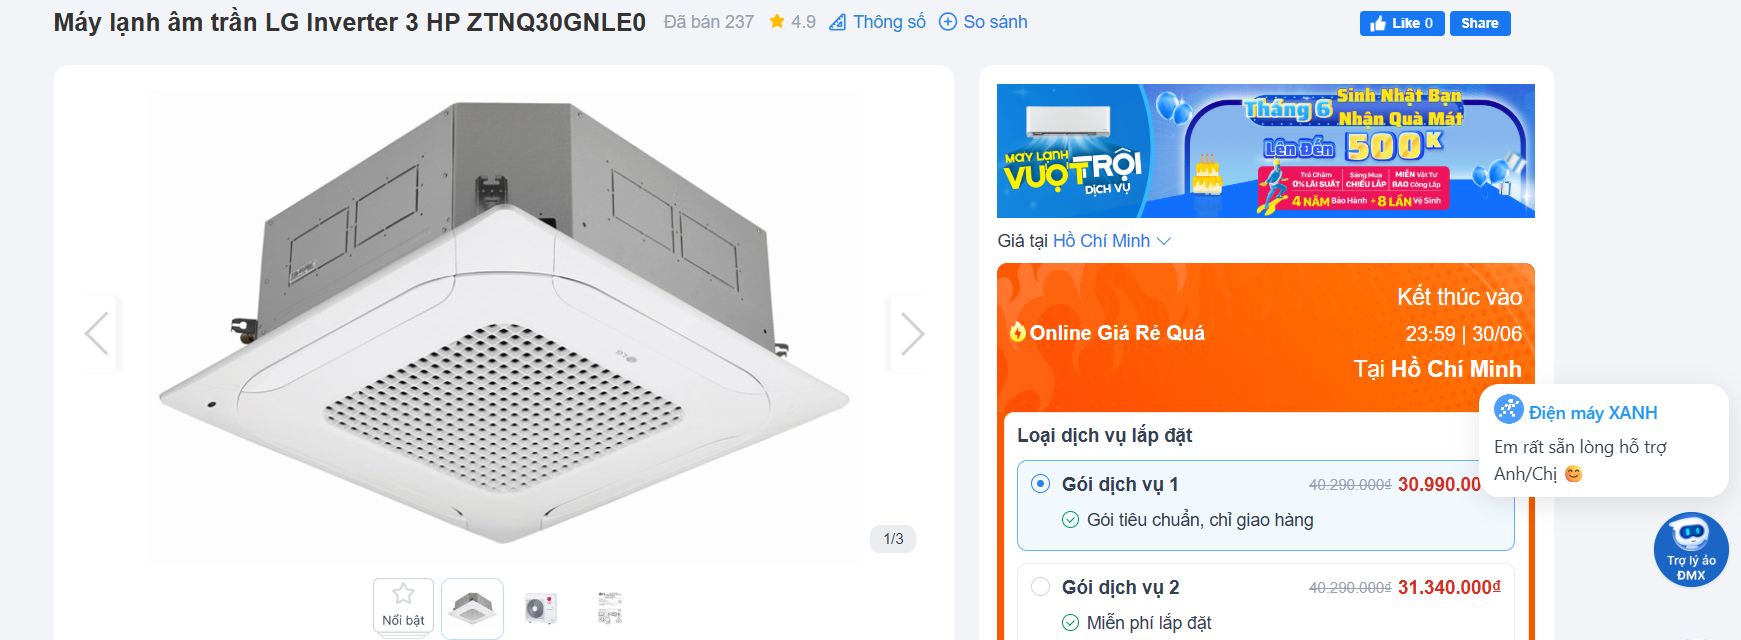The height and width of the screenshot is (640, 1741).
Task: Open the Trợ lý ảo ĐMX assistant icon
Action: tap(1691, 549)
